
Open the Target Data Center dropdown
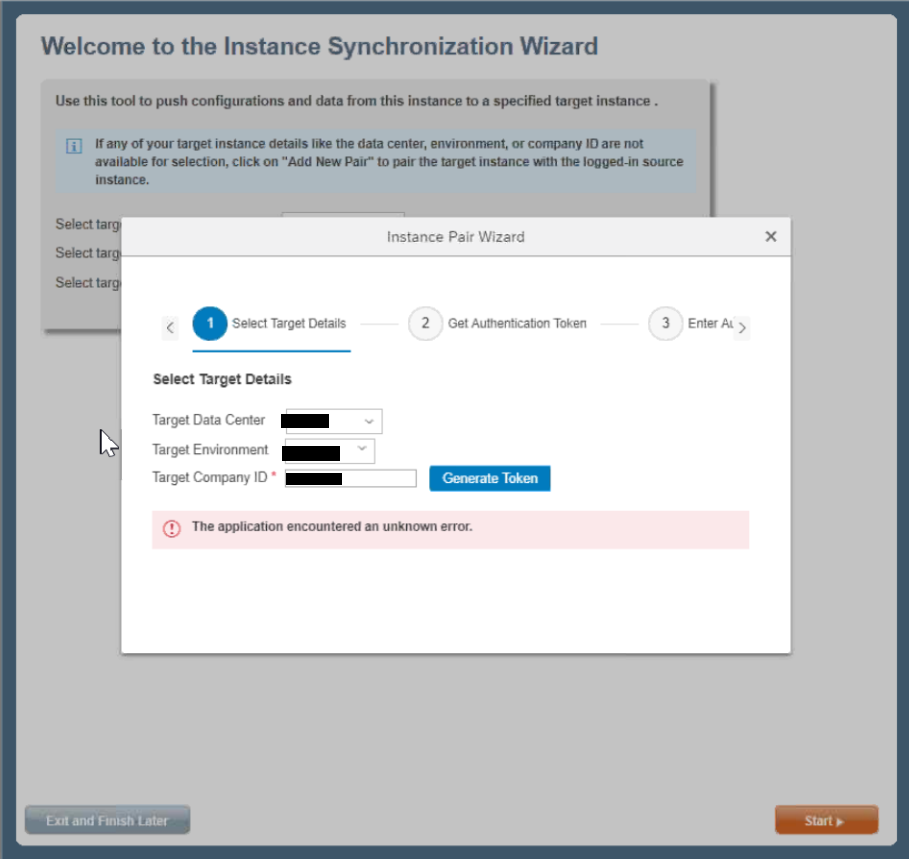tap(333, 421)
